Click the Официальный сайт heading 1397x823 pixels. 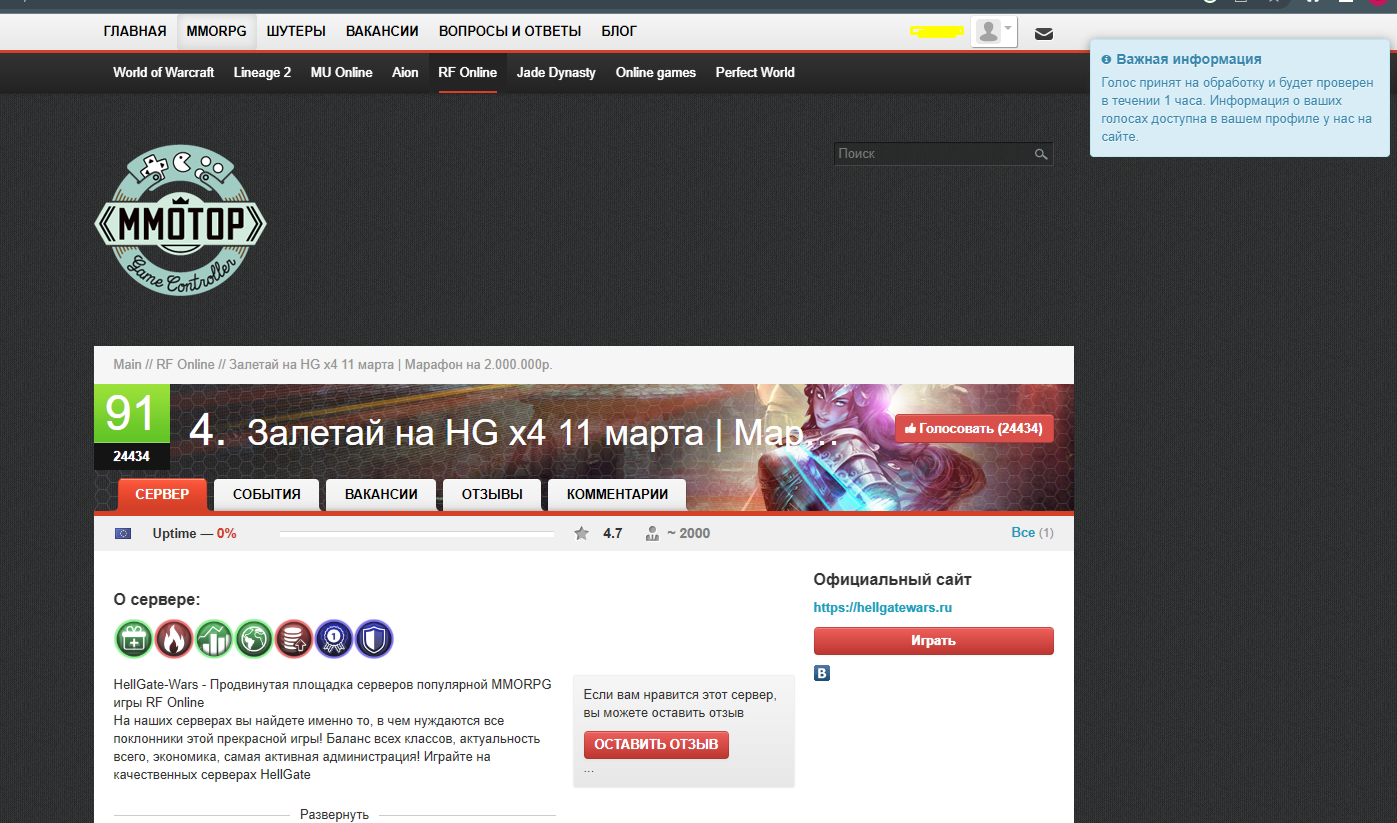tap(892, 580)
